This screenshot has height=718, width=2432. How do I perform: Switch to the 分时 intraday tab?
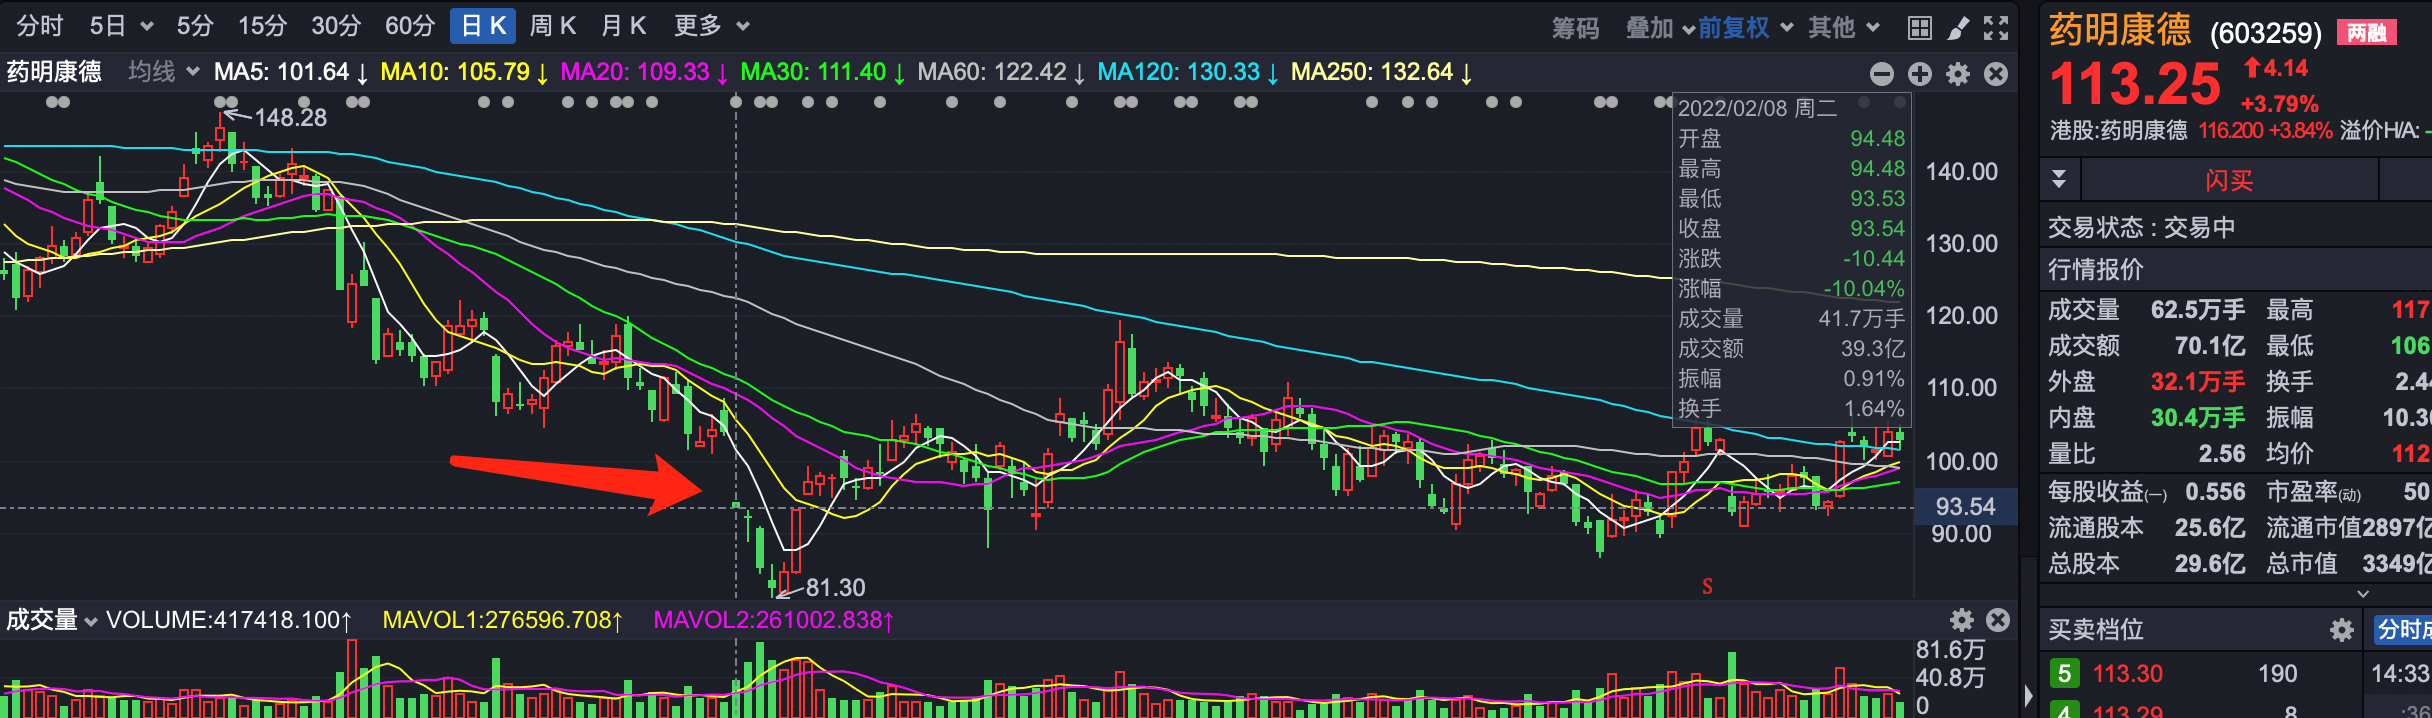pos(40,26)
